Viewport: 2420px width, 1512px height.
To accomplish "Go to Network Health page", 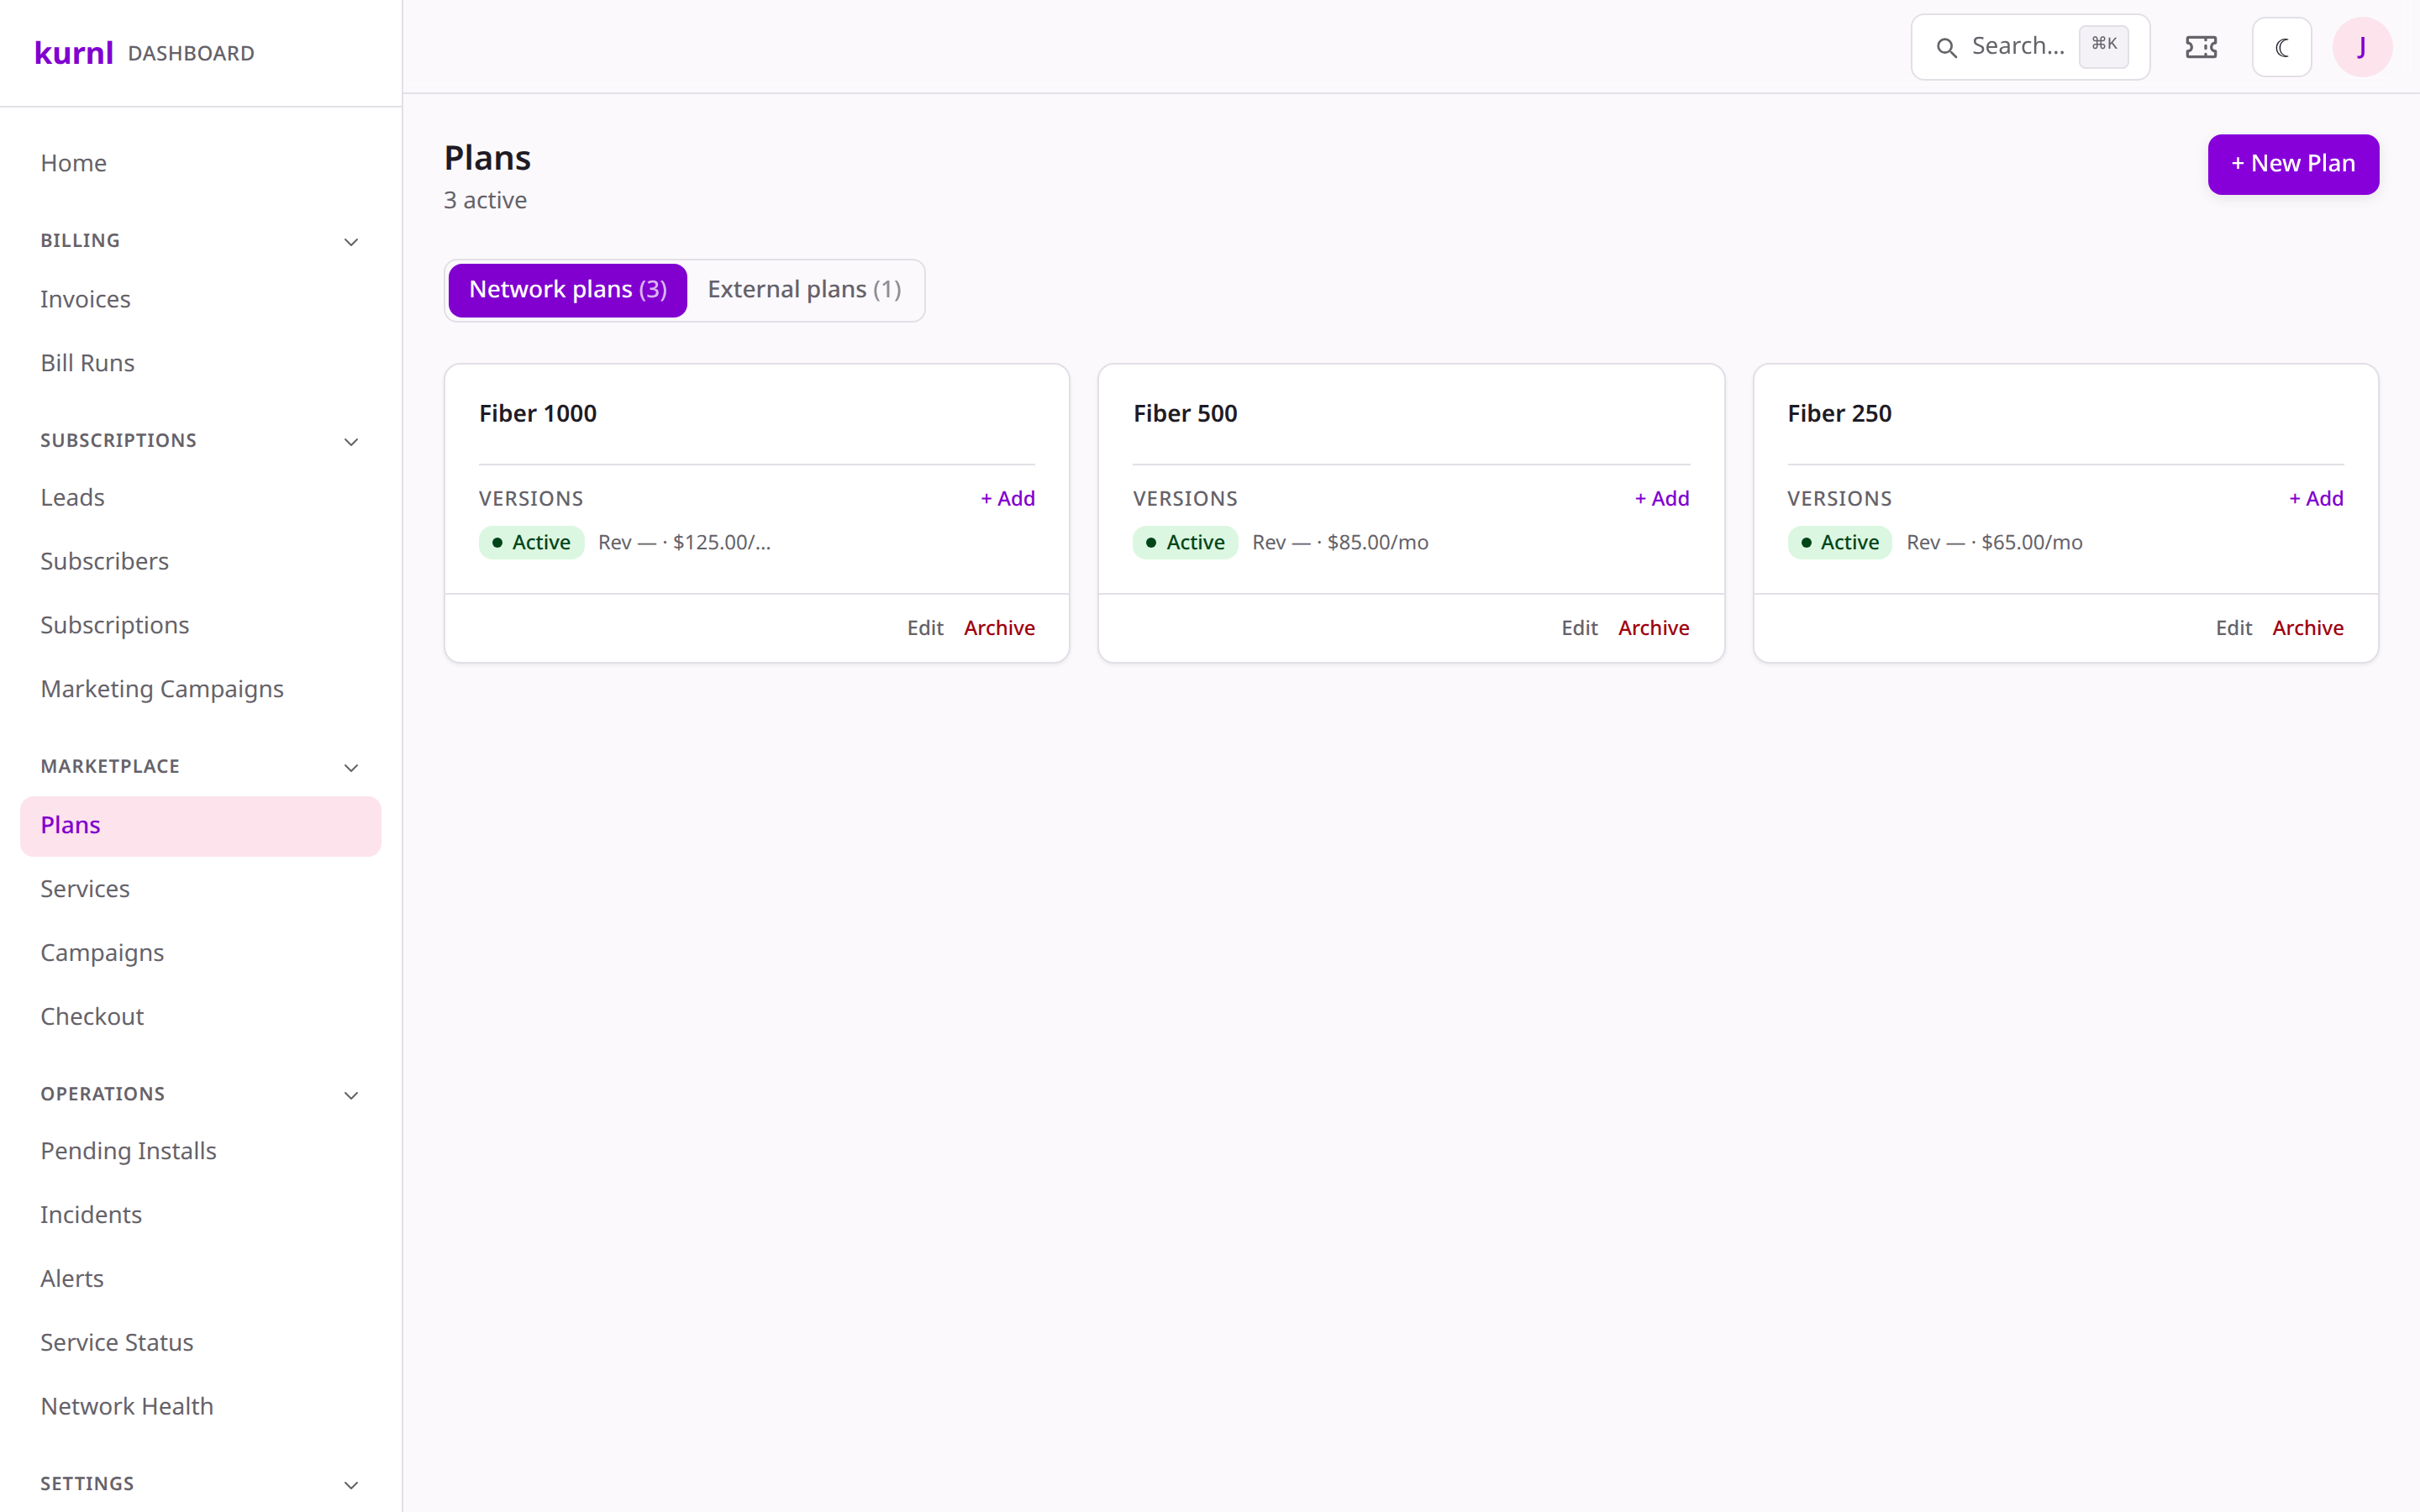I will pyautogui.click(x=127, y=1406).
